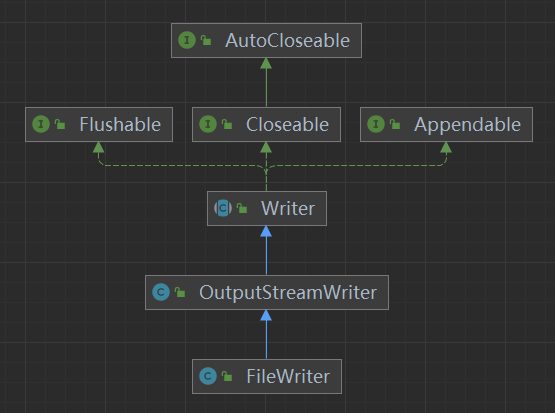The image size is (555, 413).
Task: Click the public lock icon beside Closeable
Action: point(227,124)
